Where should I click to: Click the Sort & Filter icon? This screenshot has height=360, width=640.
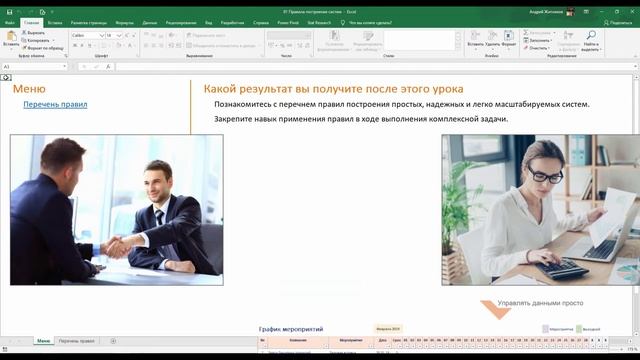coord(568,35)
